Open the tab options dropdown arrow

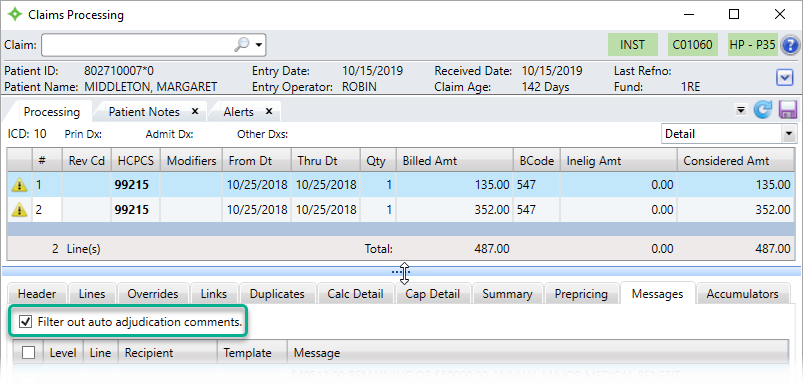coord(740,110)
